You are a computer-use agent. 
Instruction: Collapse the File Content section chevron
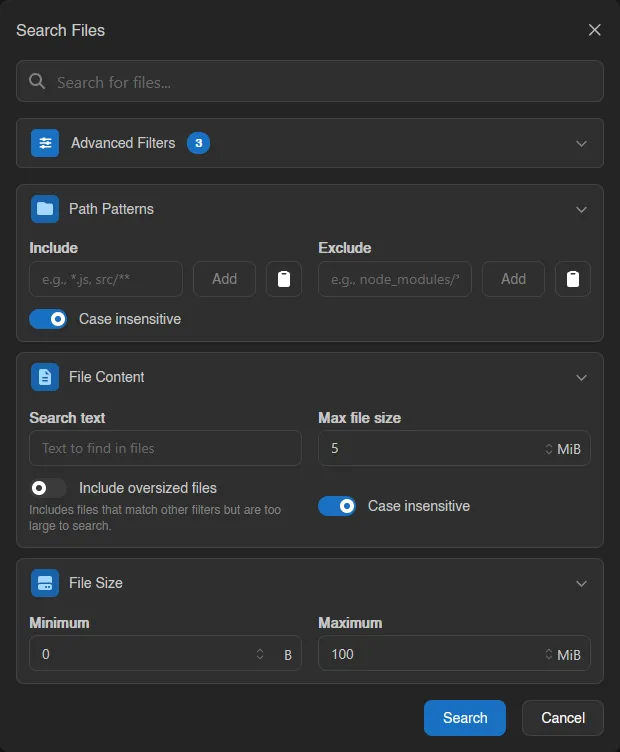[x=581, y=377]
